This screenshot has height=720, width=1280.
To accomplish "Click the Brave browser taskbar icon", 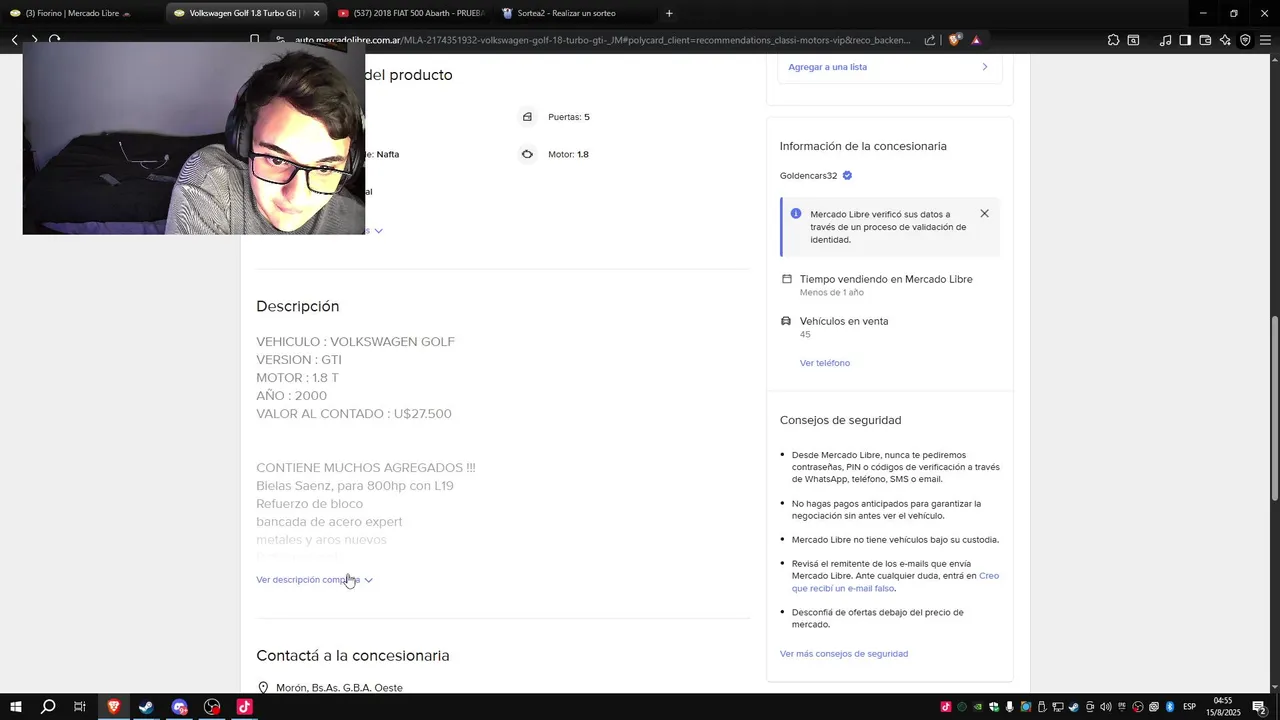I will pos(113,707).
